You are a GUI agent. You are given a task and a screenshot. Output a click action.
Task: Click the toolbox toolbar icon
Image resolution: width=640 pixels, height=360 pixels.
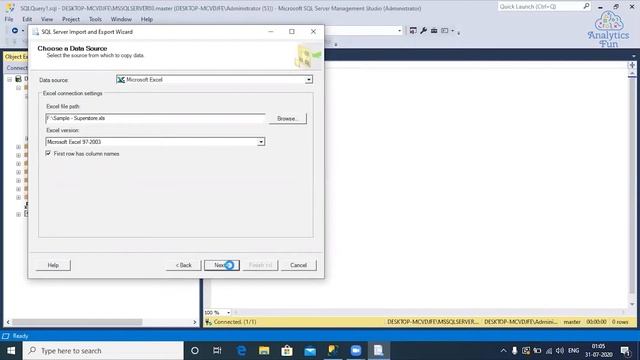click(x=434, y=31)
